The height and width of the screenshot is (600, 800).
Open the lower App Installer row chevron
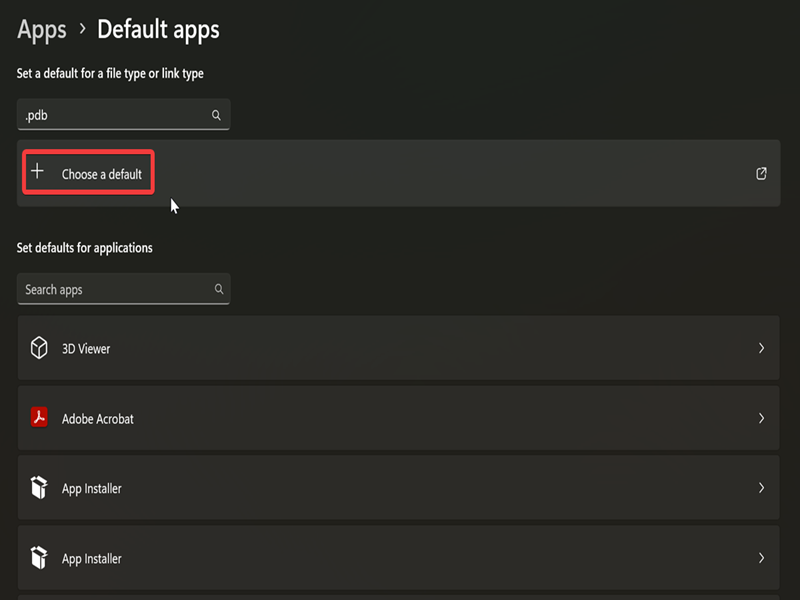click(x=761, y=558)
